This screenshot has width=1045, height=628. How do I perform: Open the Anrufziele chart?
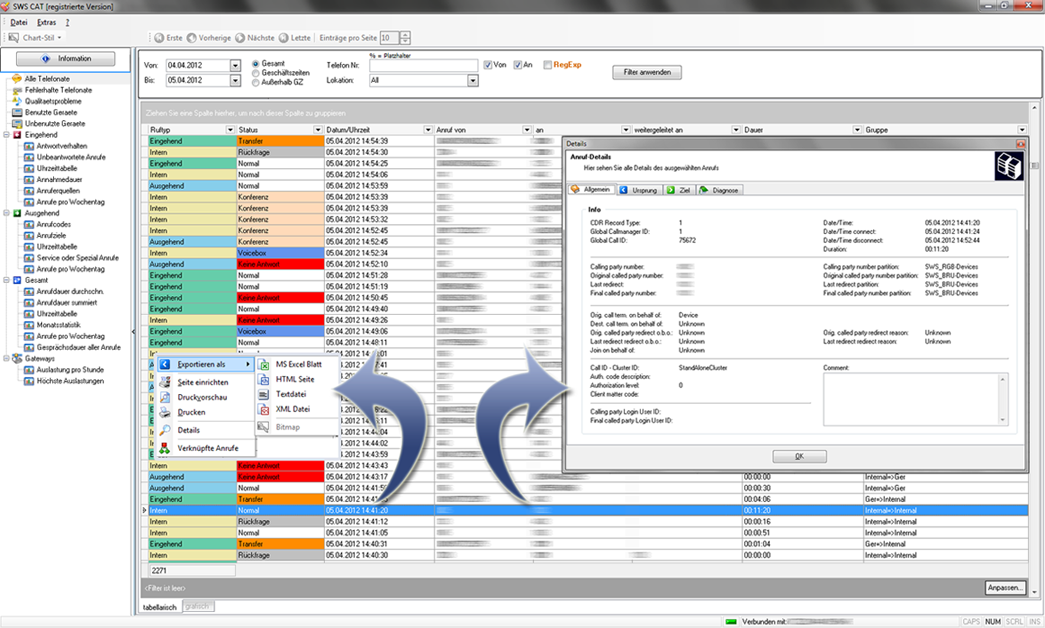point(51,235)
